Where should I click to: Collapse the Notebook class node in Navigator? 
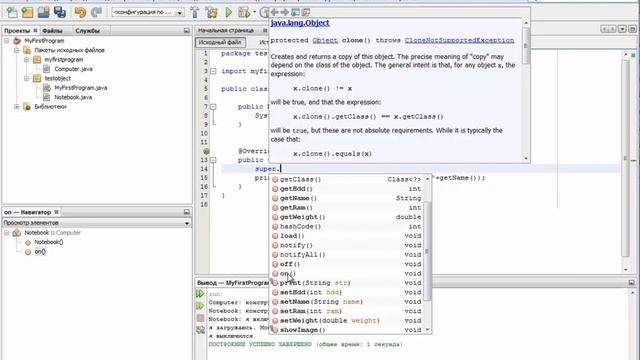point(7,233)
